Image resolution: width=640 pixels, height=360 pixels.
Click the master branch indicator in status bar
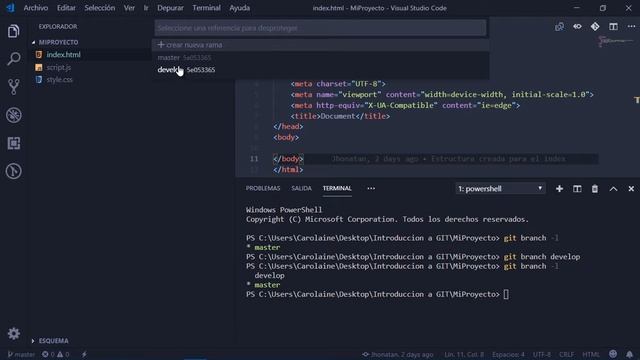(21, 354)
